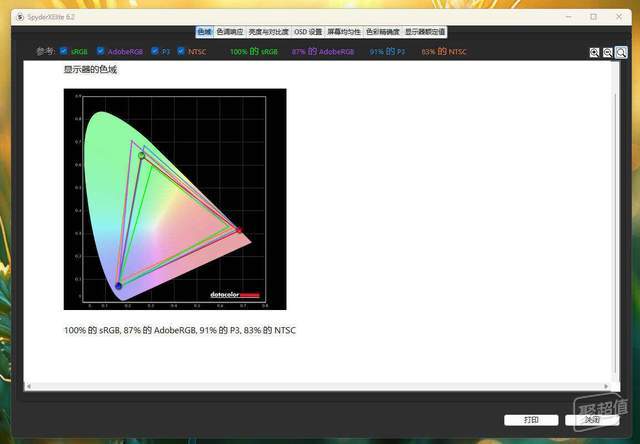The width and height of the screenshot is (640, 444).
Task: Minimize the SpyderXElite window
Action: [x=569, y=17]
